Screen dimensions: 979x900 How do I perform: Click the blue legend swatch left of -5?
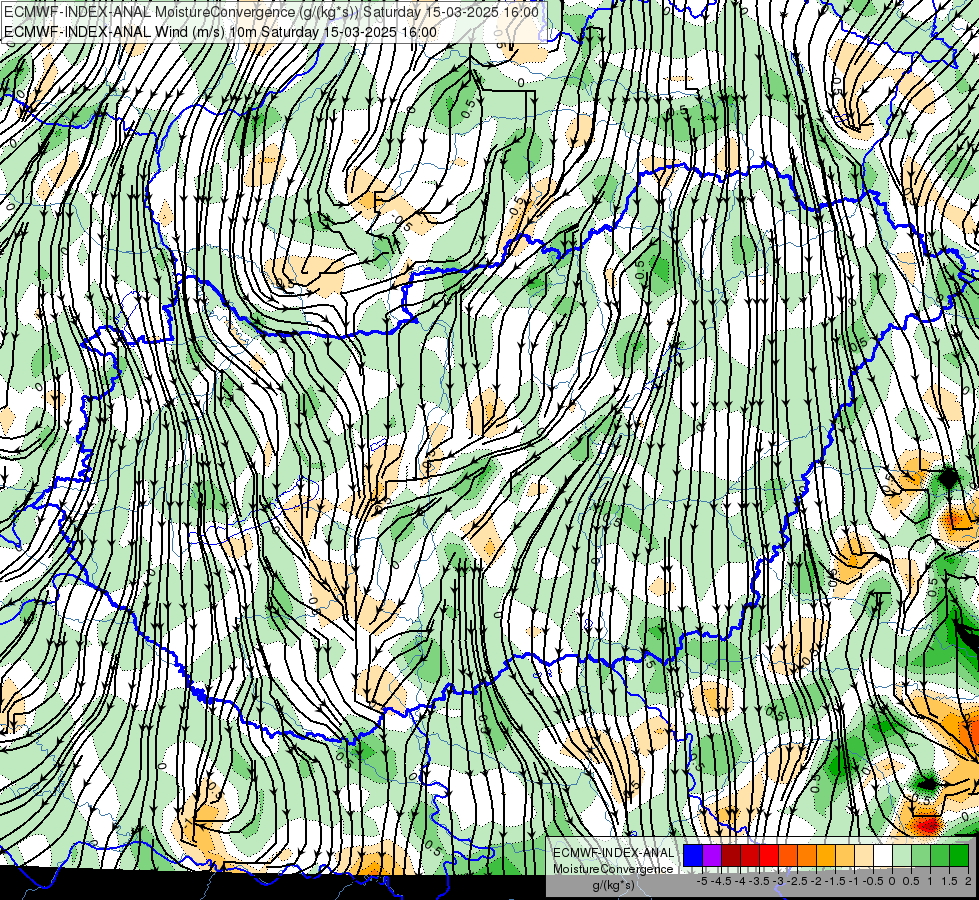(x=693, y=855)
